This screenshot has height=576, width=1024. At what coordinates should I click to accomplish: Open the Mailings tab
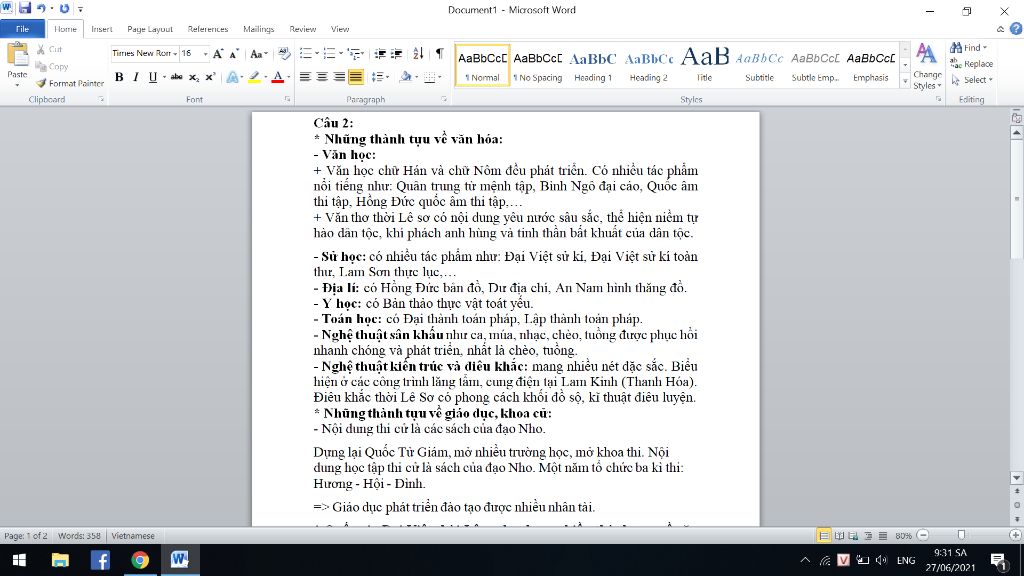point(259,29)
